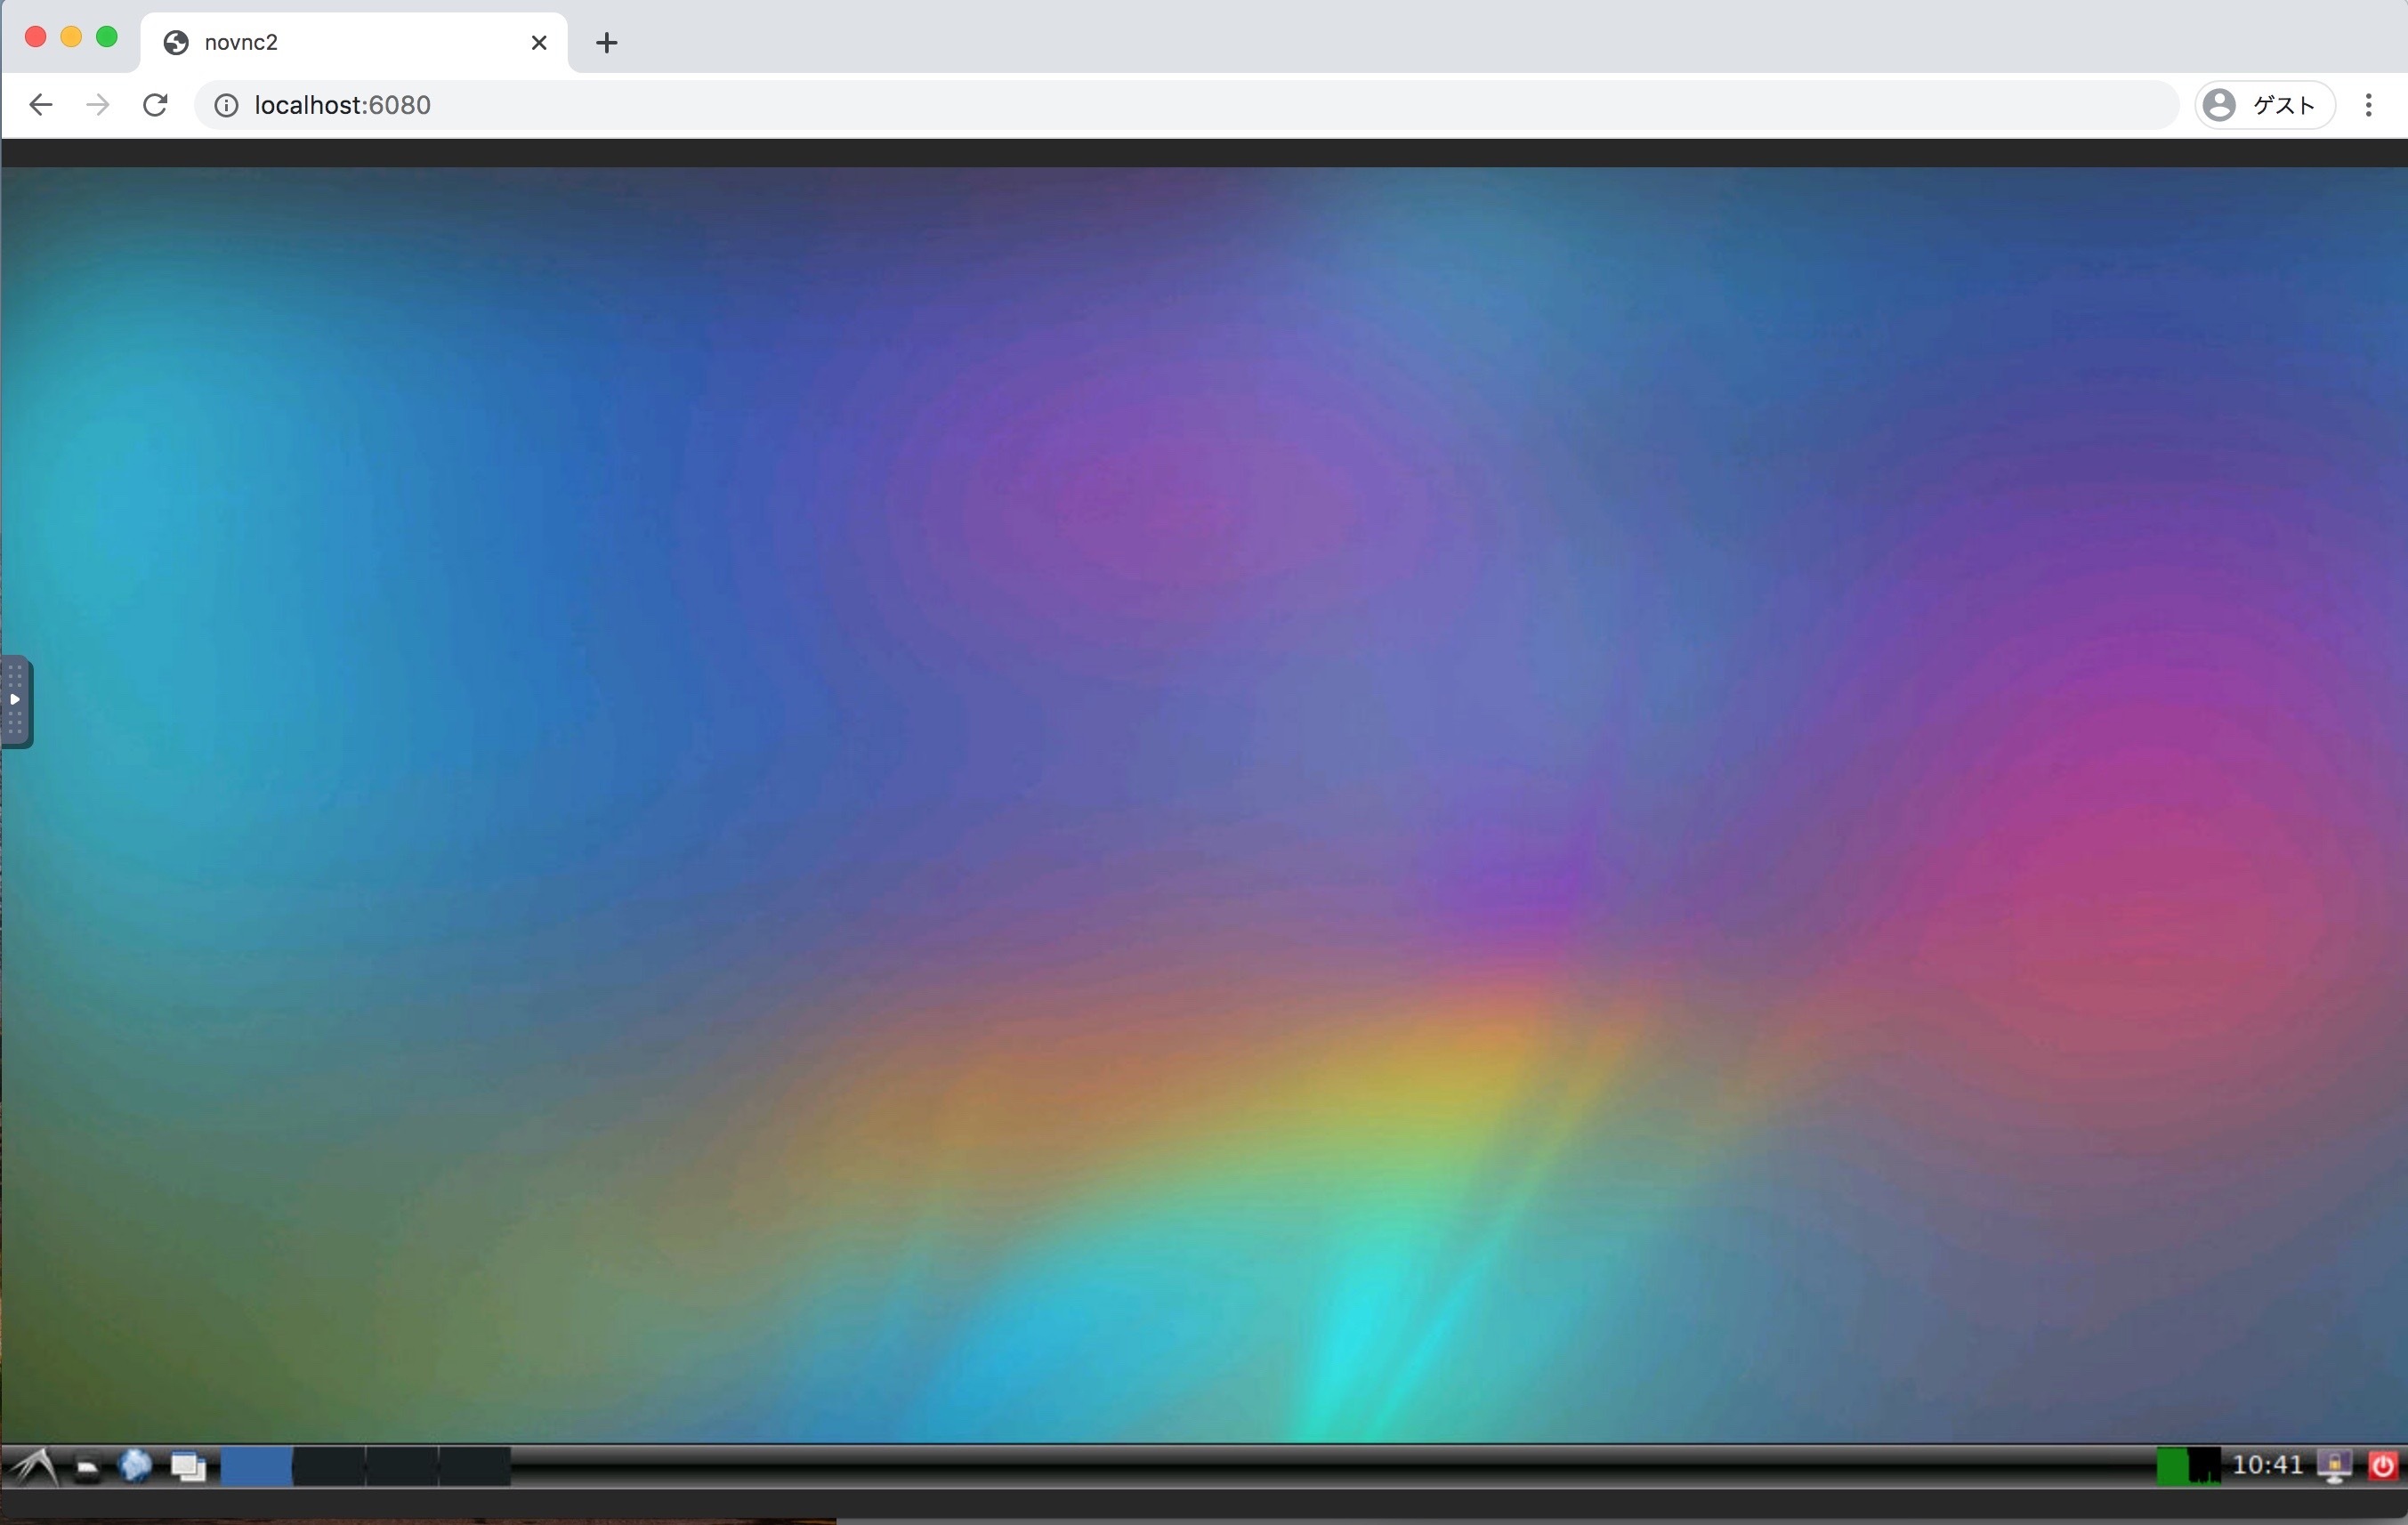
Task: Click the browser forward arrow
Action: pyautogui.click(x=98, y=105)
